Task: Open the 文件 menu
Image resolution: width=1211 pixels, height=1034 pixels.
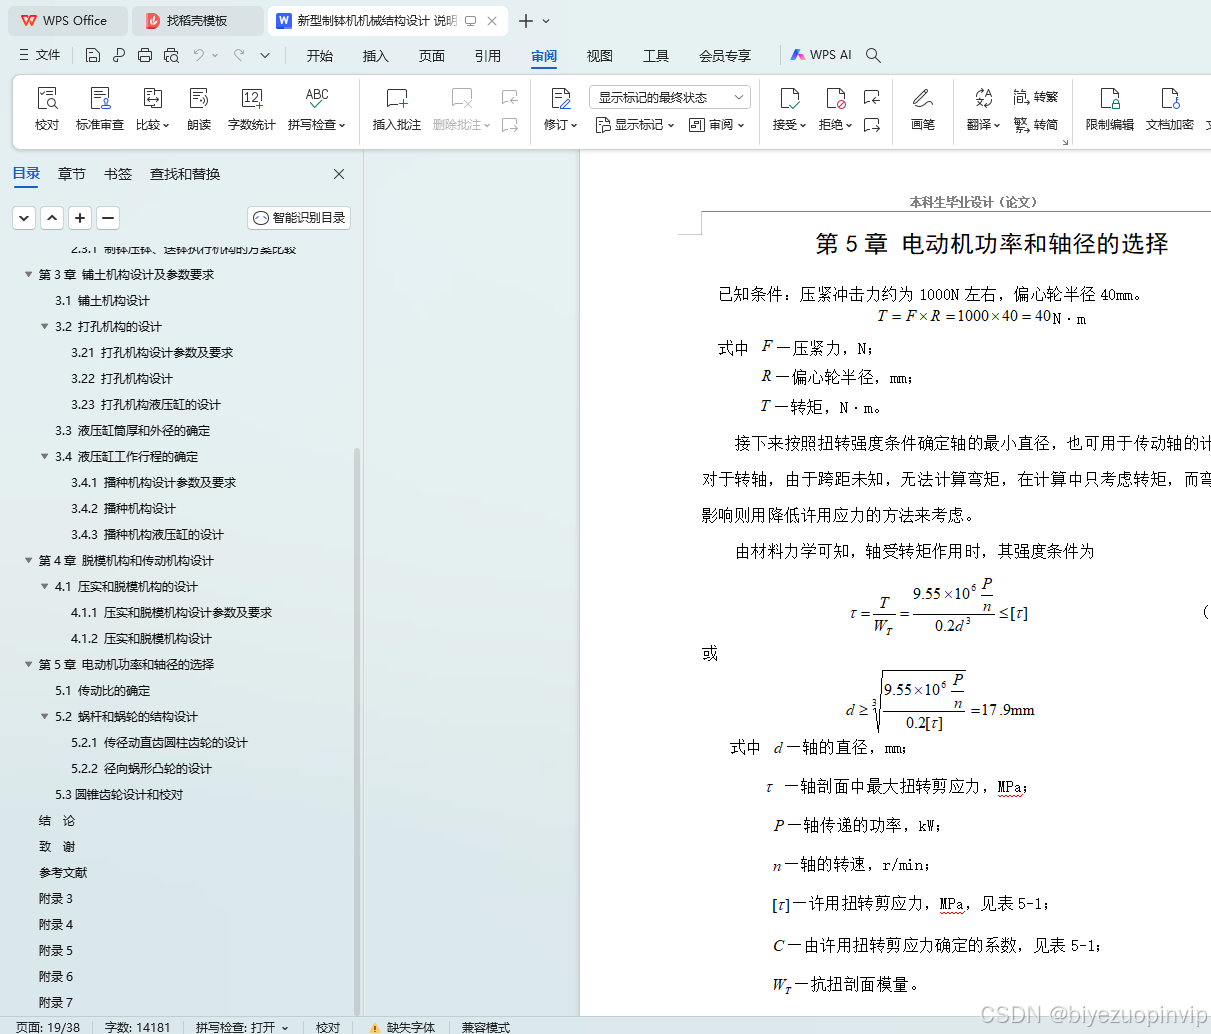Action: pyautogui.click(x=40, y=55)
